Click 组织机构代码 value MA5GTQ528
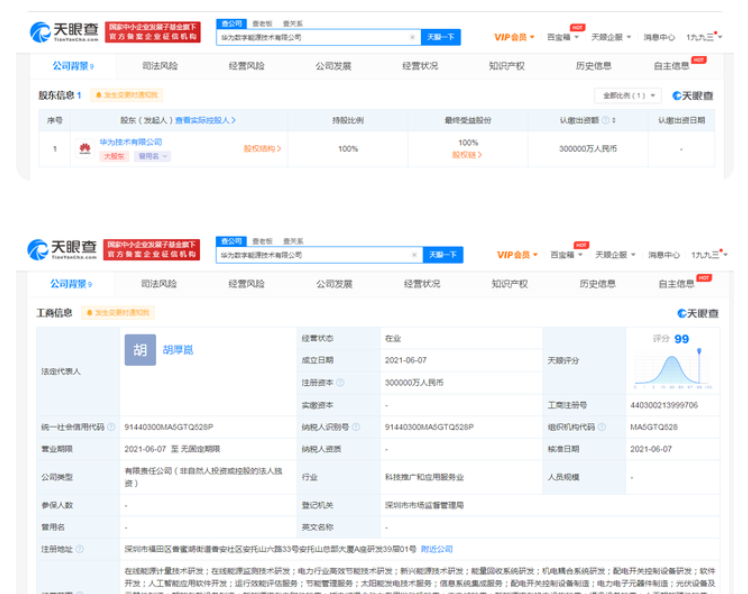Image resolution: width=748 pixels, height=594 pixels. click(x=654, y=427)
